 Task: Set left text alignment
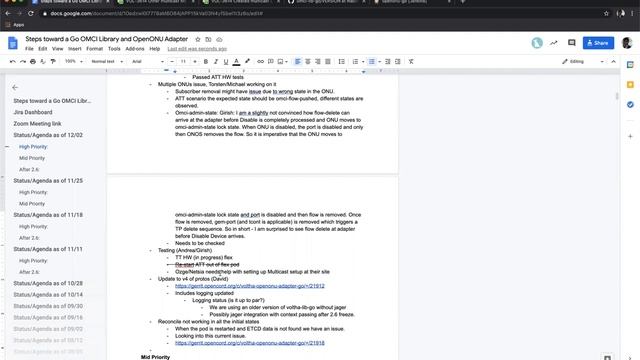[x=298, y=62]
